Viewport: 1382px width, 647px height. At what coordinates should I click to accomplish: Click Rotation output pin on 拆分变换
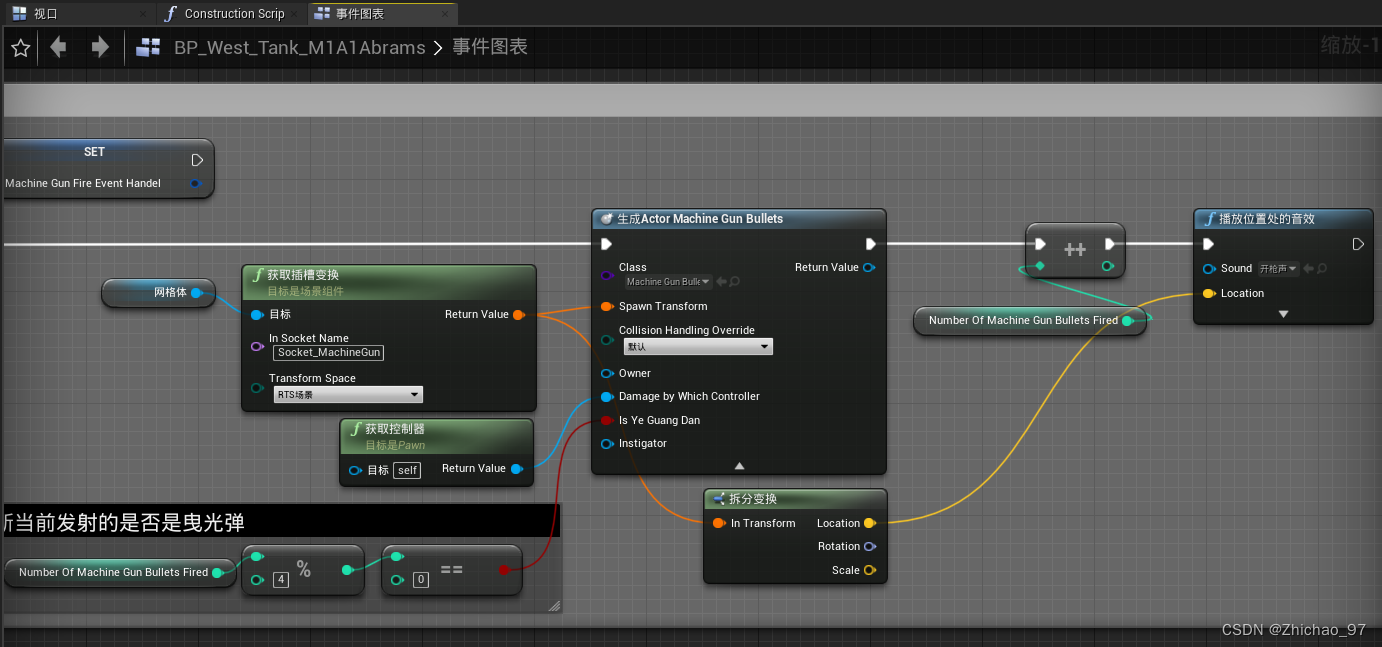click(869, 546)
